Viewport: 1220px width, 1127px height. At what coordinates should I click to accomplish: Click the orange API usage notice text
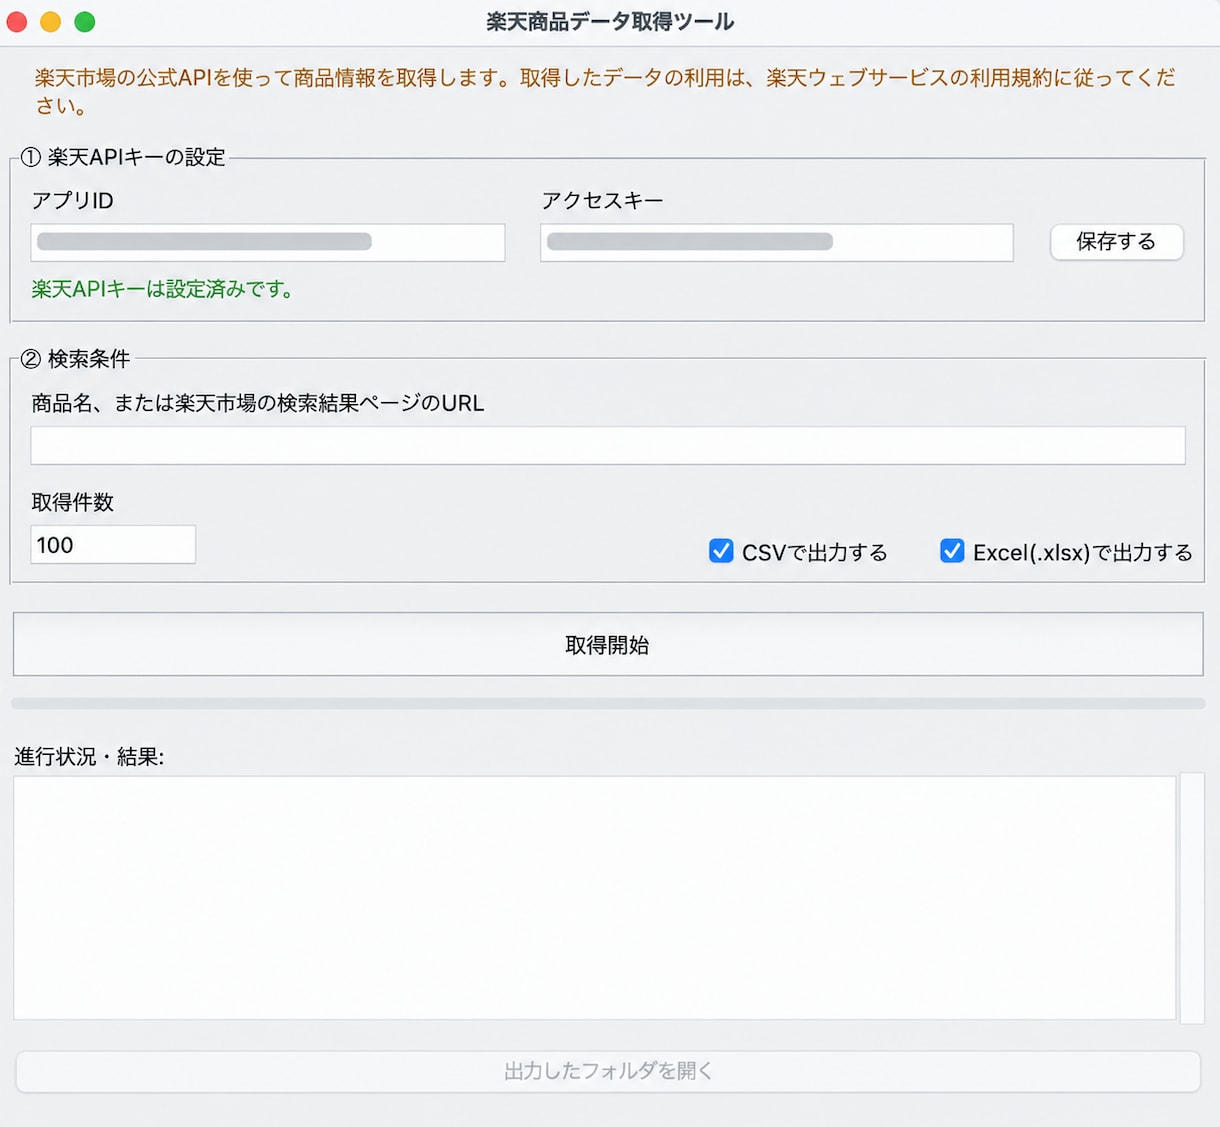tap(605, 91)
